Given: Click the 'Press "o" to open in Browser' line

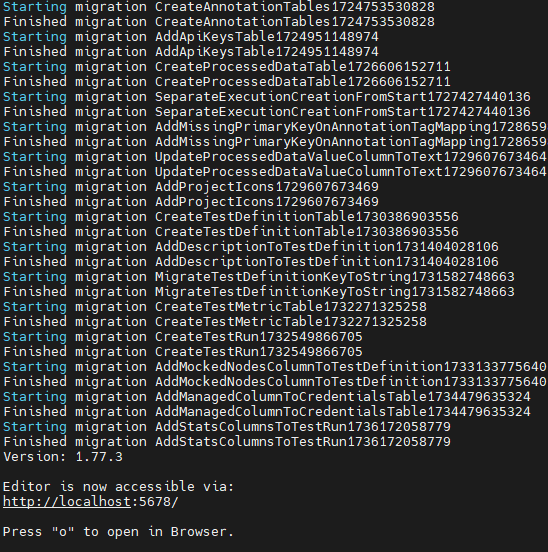Looking at the screenshot, I should (118, 532).
